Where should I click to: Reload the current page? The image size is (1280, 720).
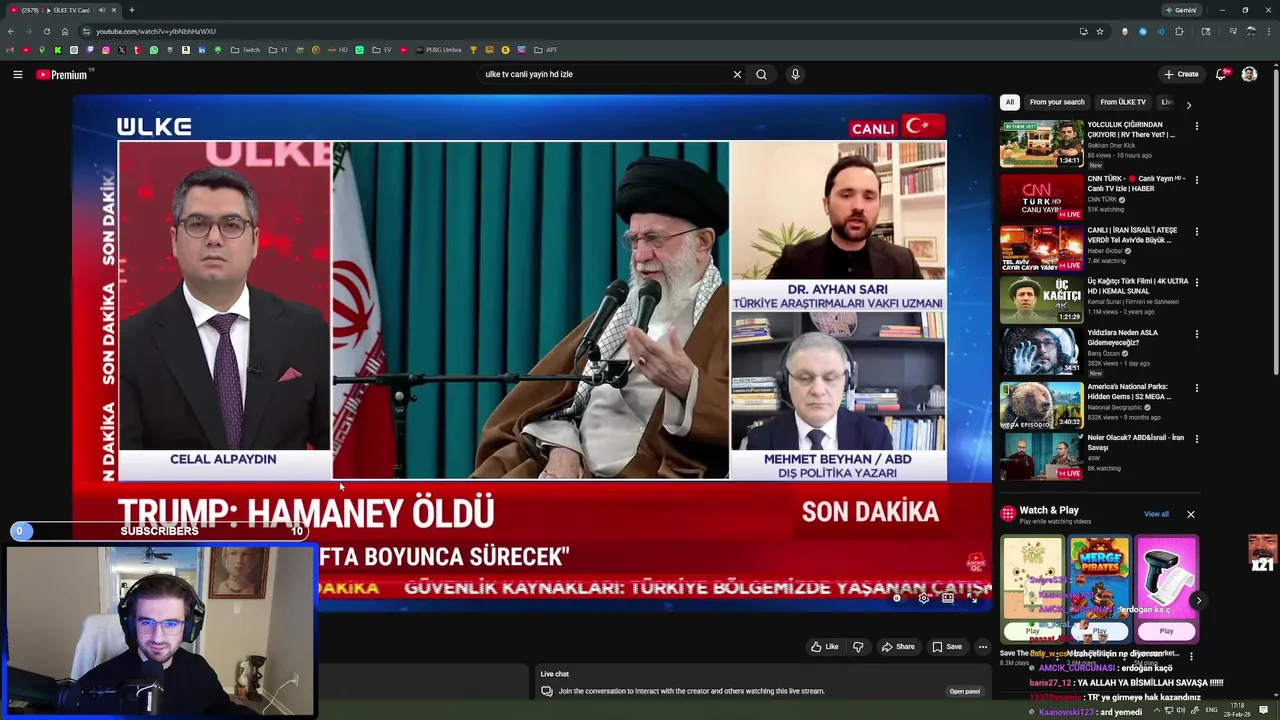[x=46, y=31]
